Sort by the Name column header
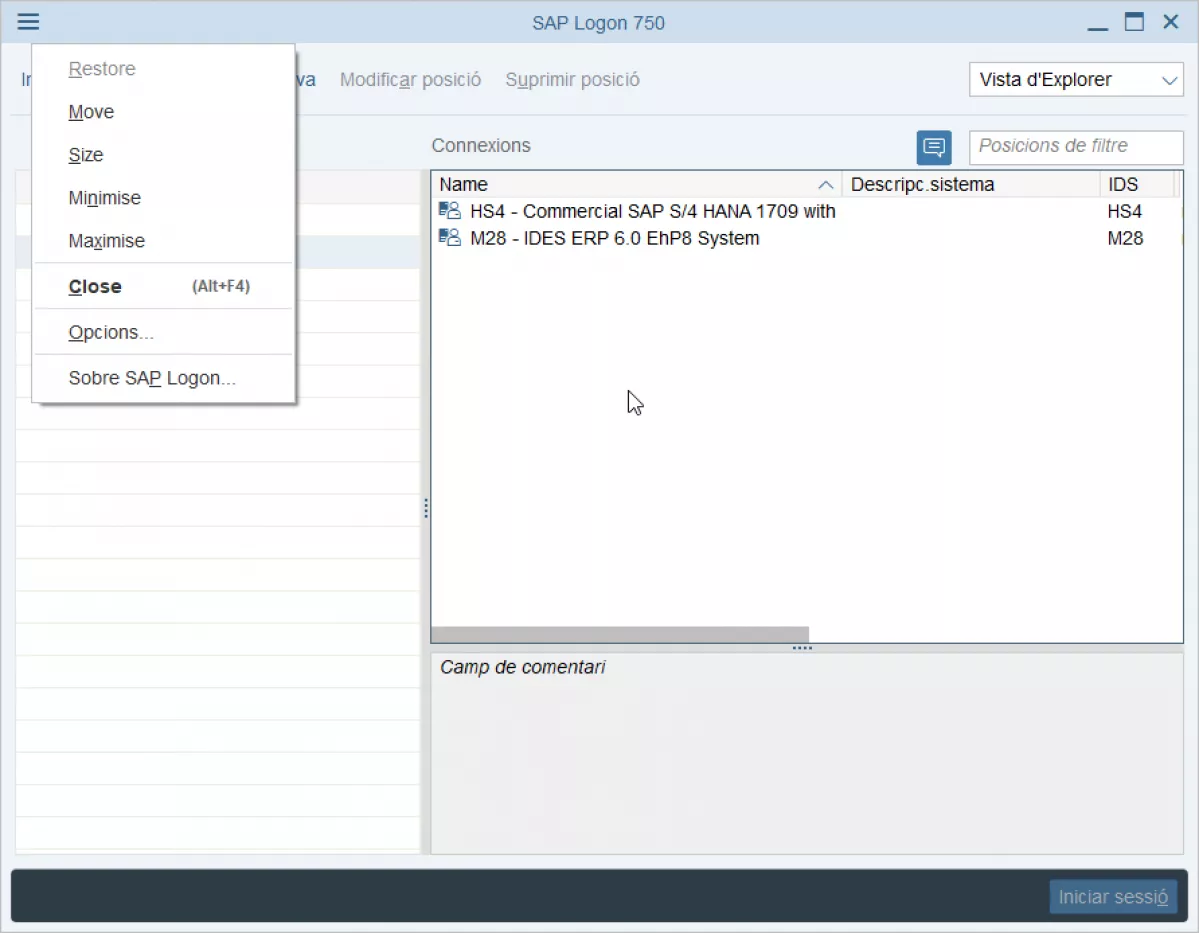Image resolution: width=1199 pixels, height=933 pixels. tap(636, 184)
